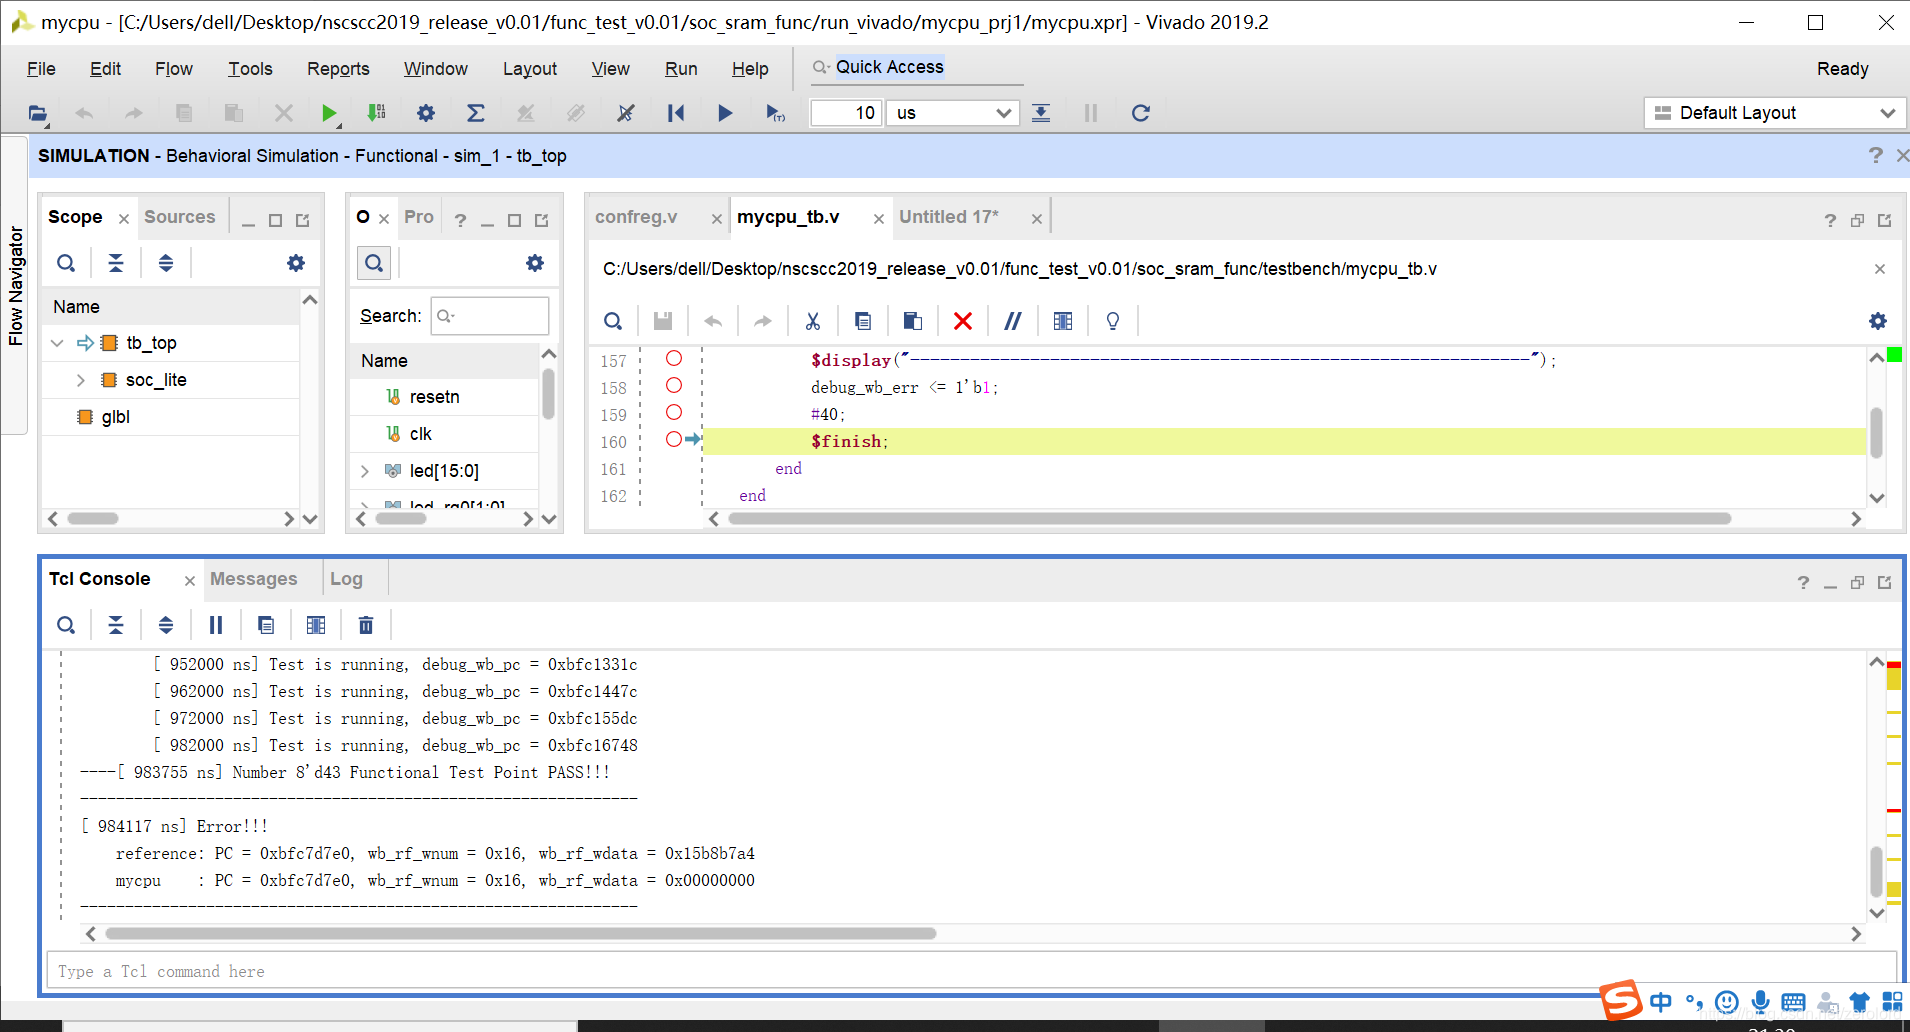Open the Flow menu
This screenshot has height=1032, width=1910.
pyautogui.click(x=174, y=69)
